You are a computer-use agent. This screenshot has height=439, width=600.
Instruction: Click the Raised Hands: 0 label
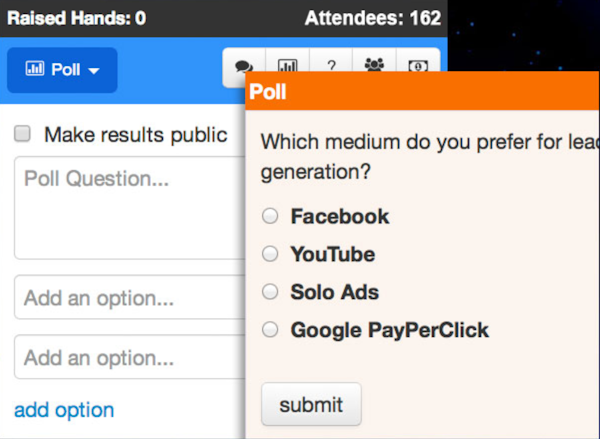tap(77, 18)
